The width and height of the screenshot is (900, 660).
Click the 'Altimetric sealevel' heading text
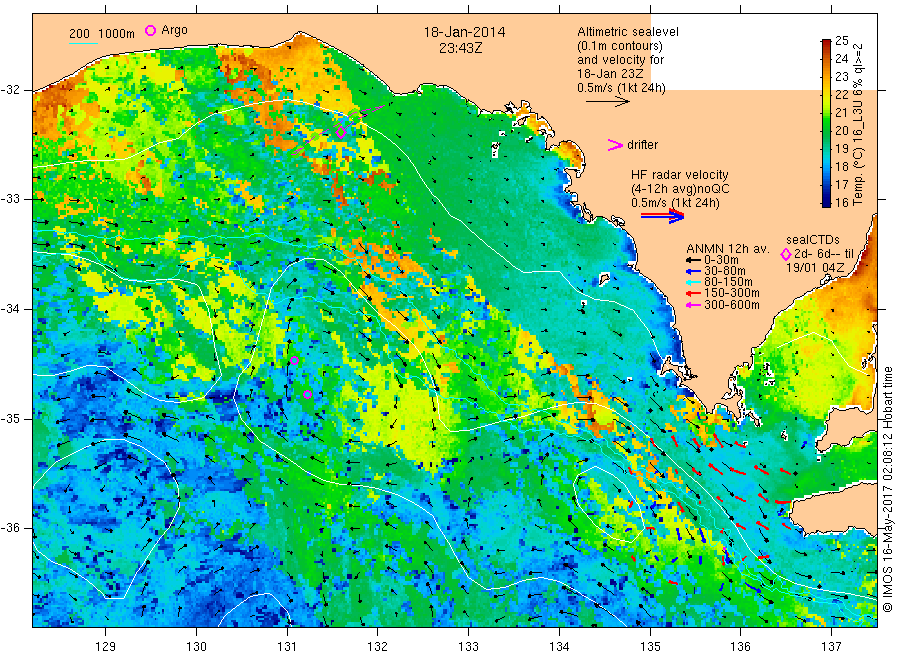coord(628,32)
